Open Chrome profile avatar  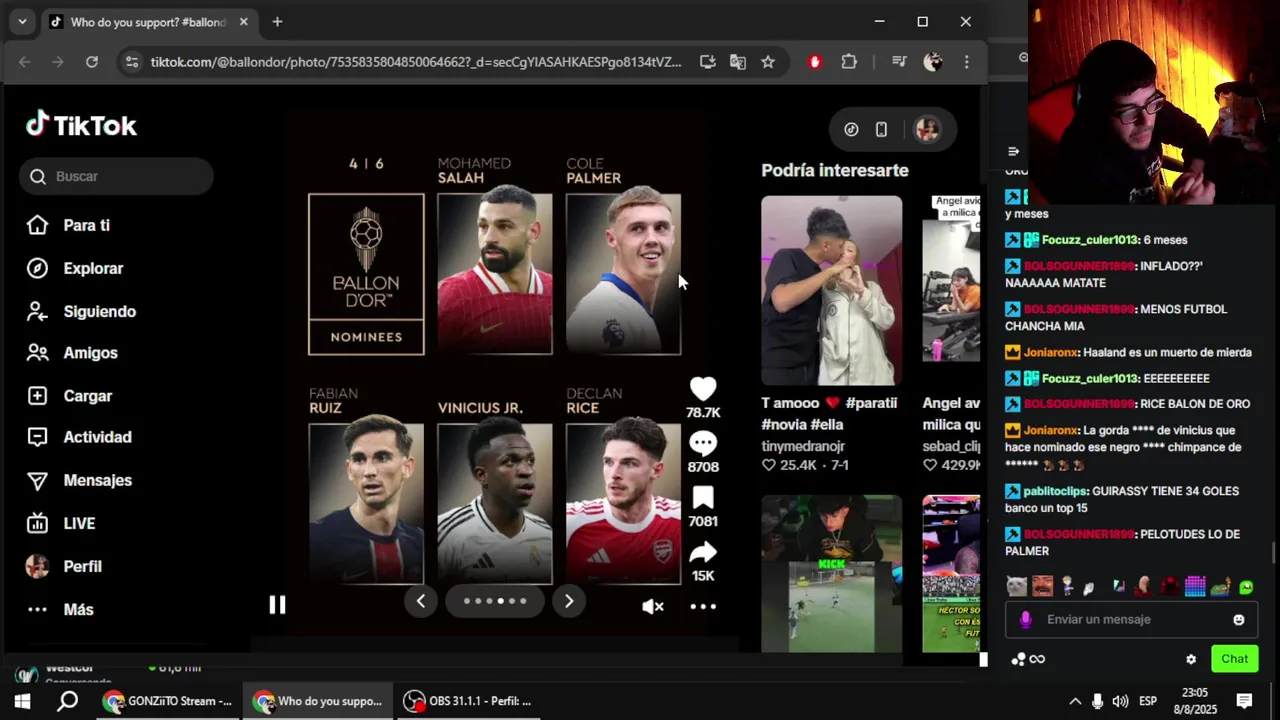point(933,62)
